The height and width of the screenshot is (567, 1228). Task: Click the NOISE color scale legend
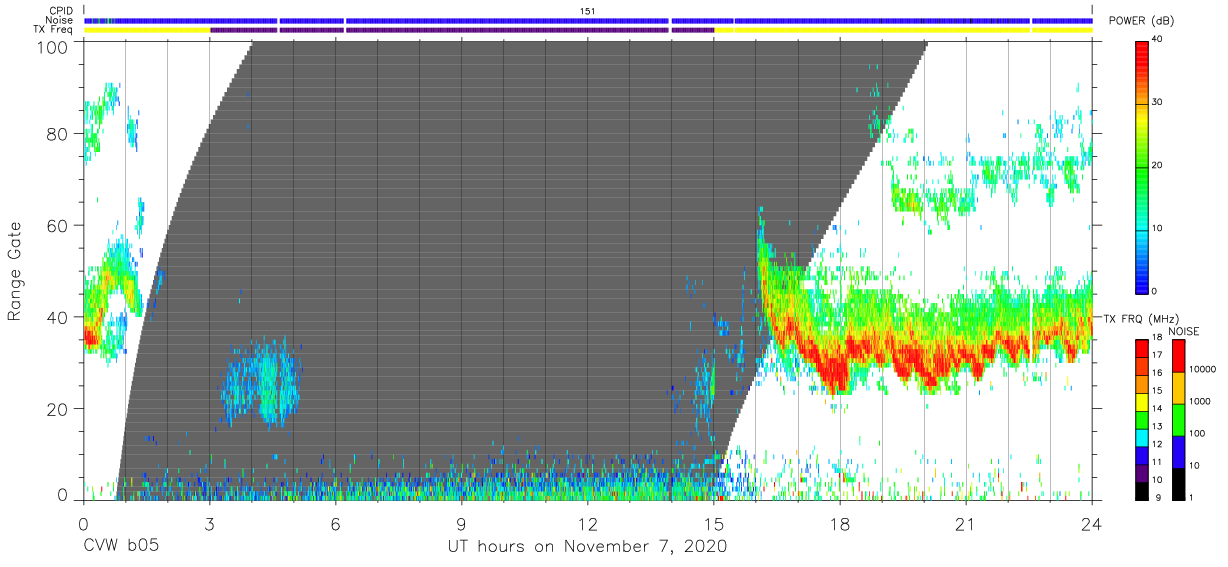[1179, 419]
